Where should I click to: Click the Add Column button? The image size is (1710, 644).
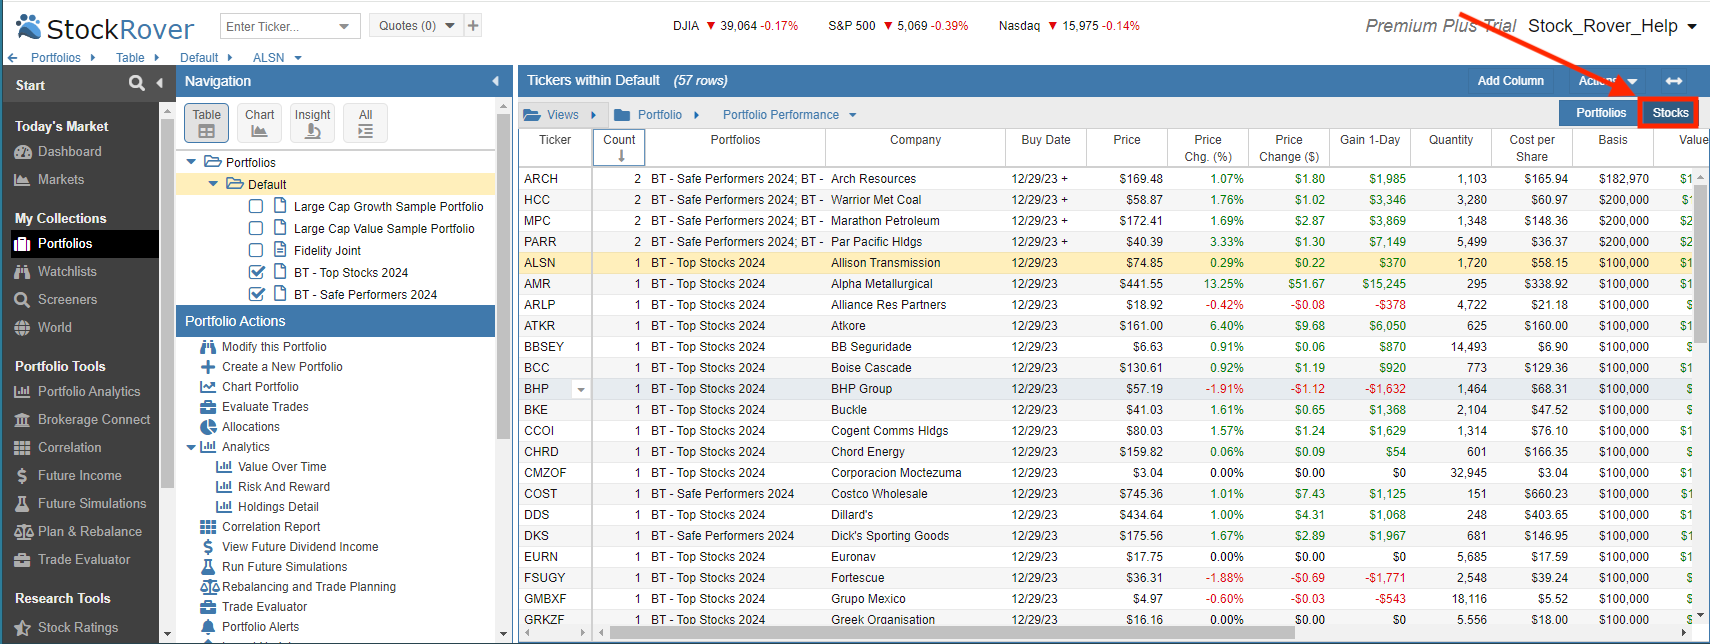point(1510,81)
